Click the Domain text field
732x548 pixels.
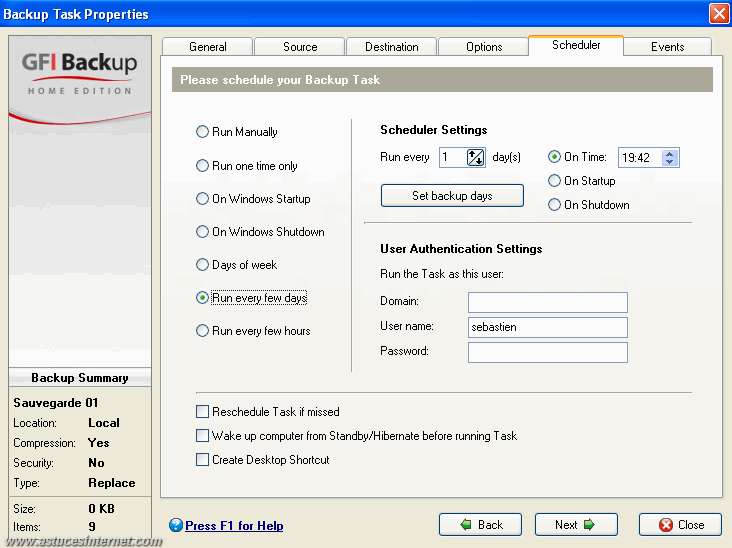[x=548, y=302]
